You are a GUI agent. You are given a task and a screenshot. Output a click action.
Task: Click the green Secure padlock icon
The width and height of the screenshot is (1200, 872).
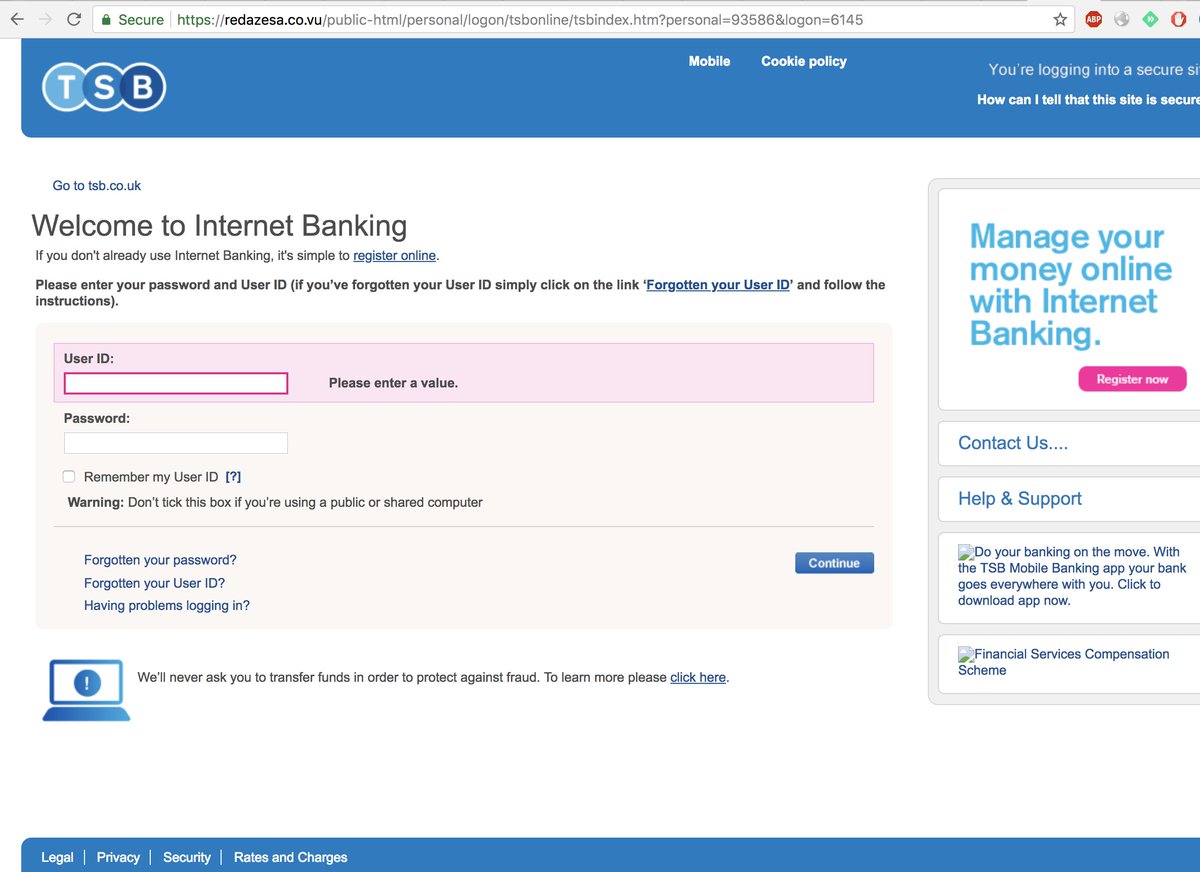105,19
